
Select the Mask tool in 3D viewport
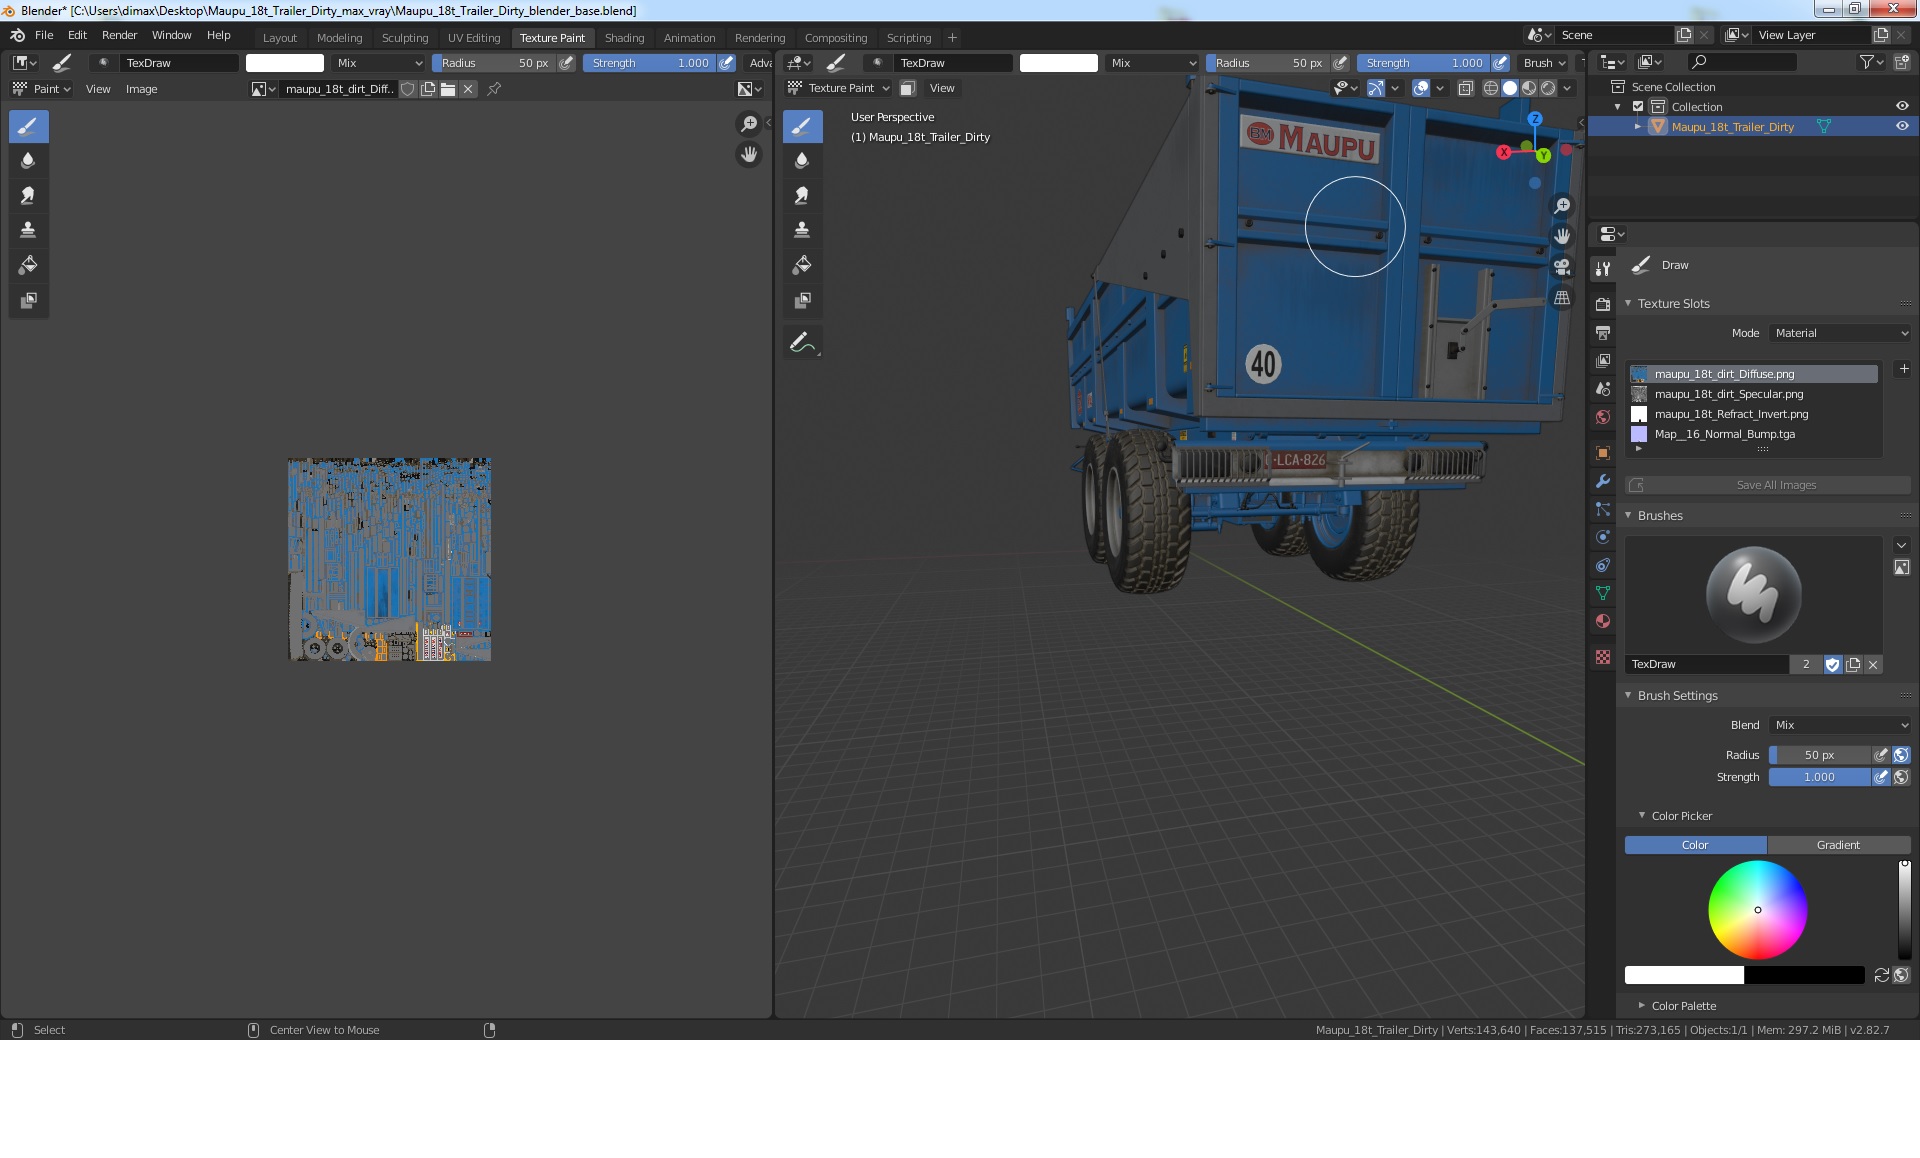[x=802, y=301]
